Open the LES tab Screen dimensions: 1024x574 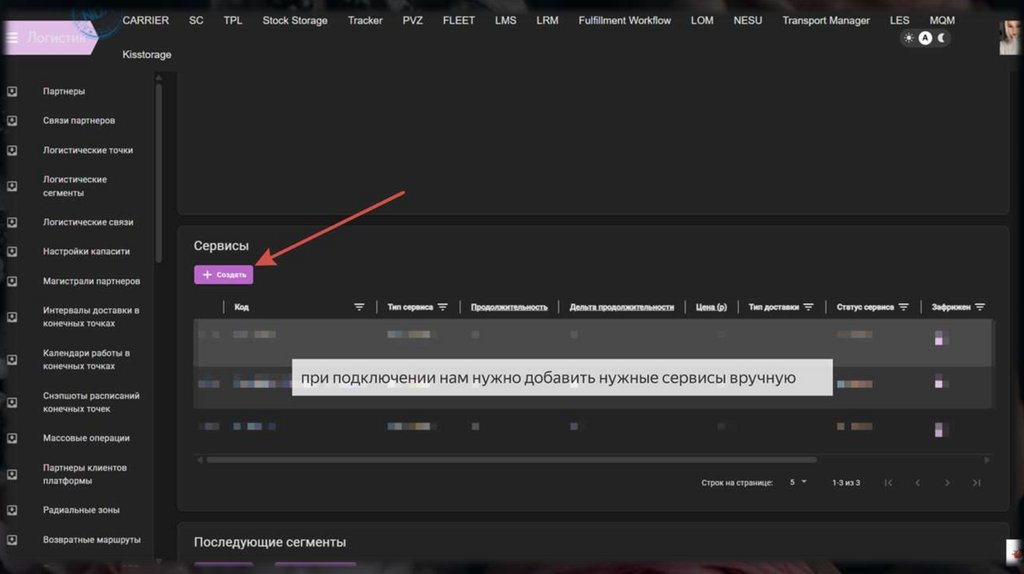[x=899, y=20]
